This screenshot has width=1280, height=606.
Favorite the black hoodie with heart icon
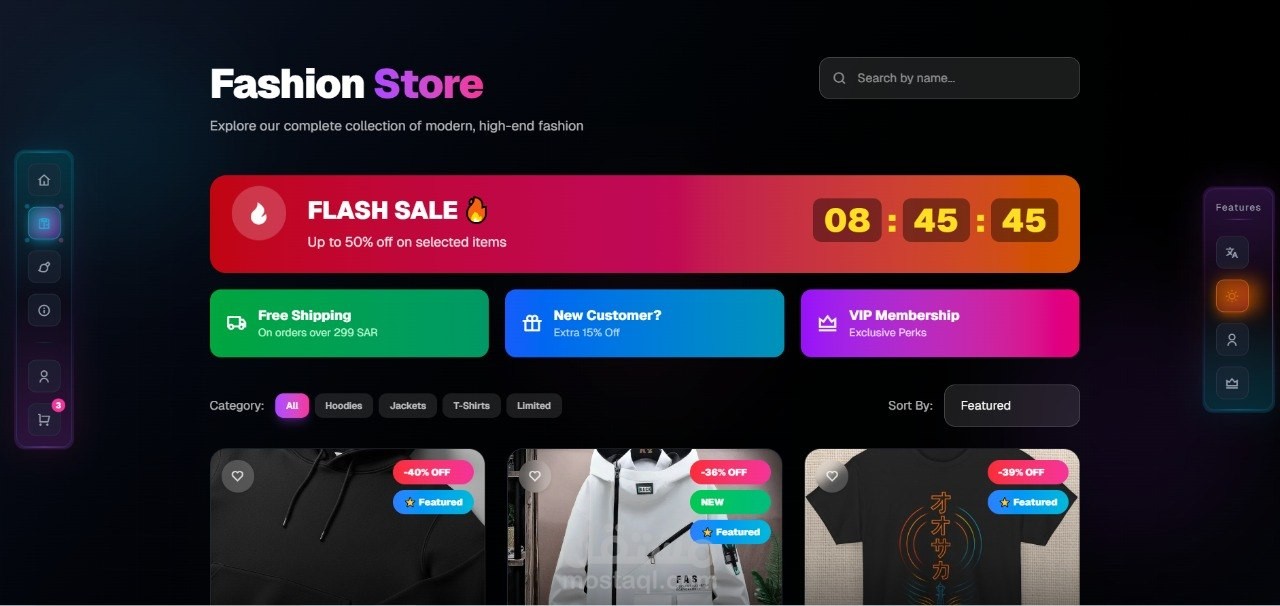coord(238,476)
